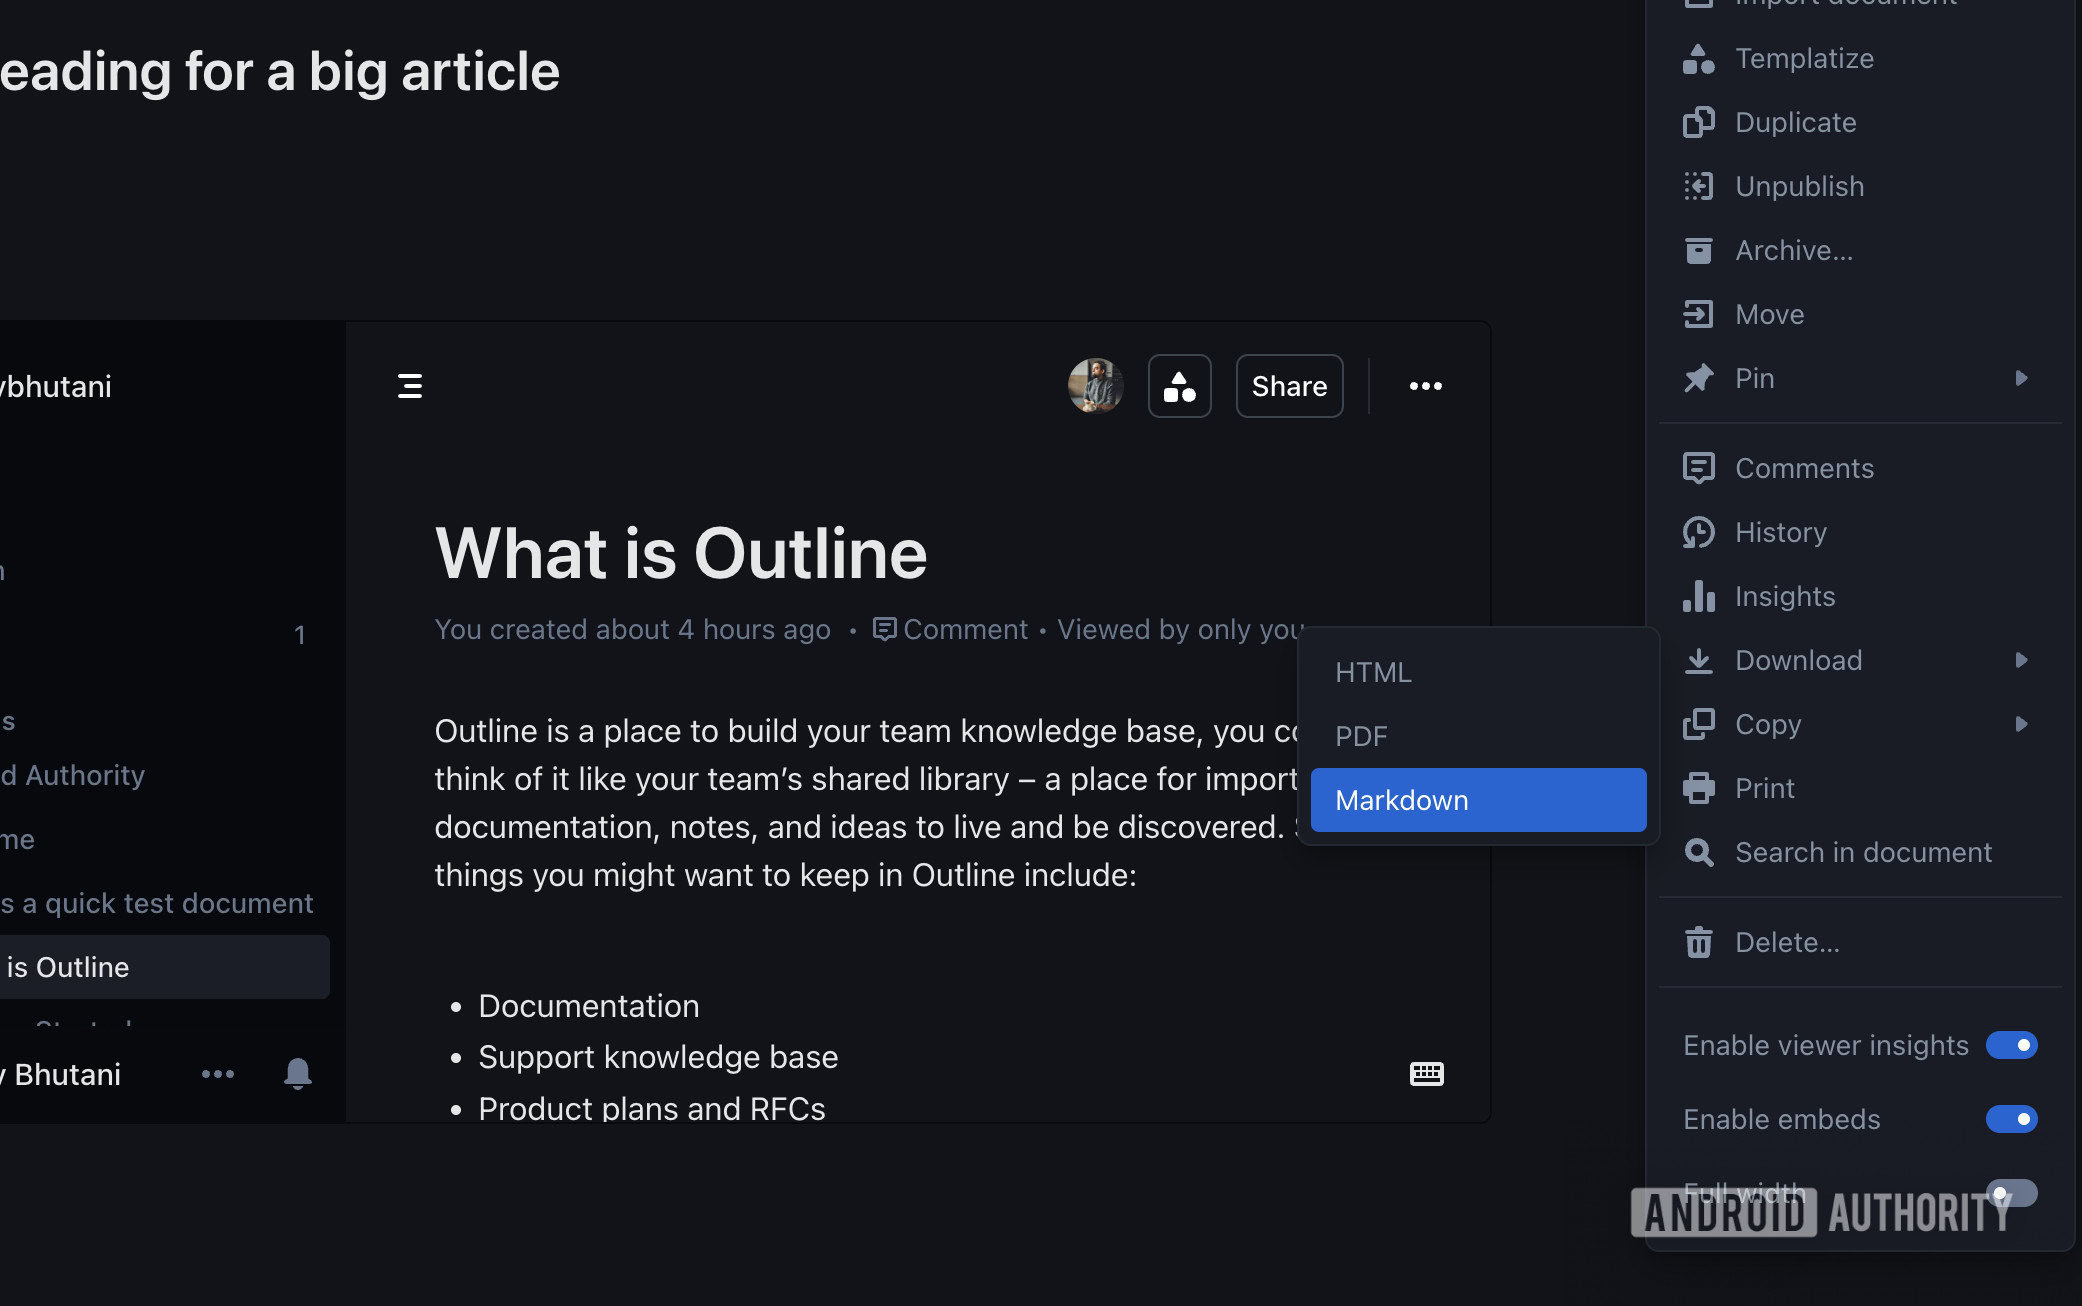Toggle the Full width switch
The height and width of the screenshot is (1306, 2082).
pyautogui.click(x=2011, y=1192)
